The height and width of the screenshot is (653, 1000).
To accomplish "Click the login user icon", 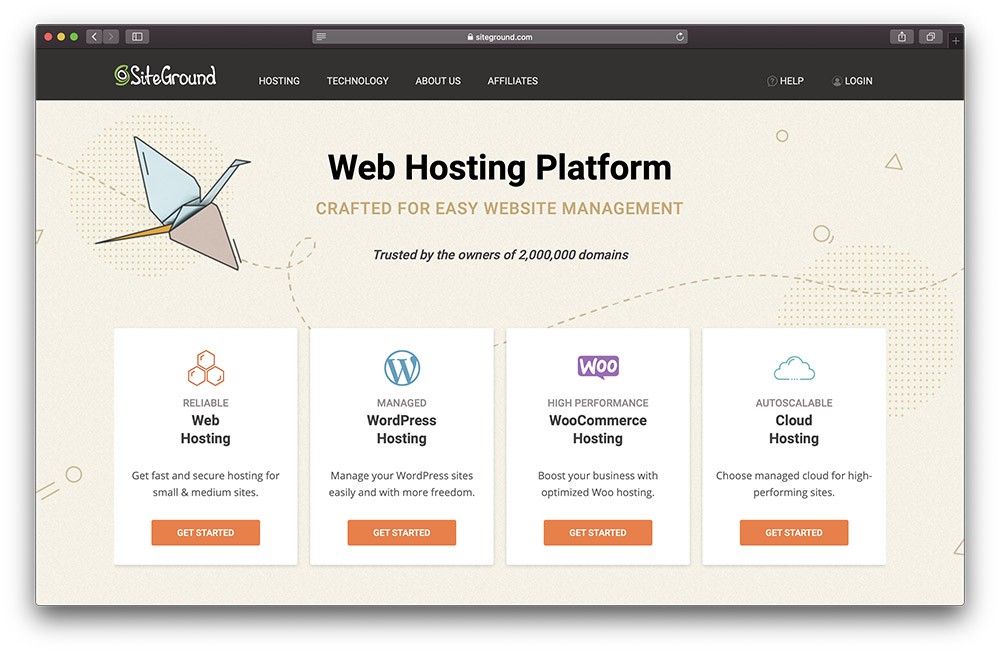I will [x=837, y=81].
